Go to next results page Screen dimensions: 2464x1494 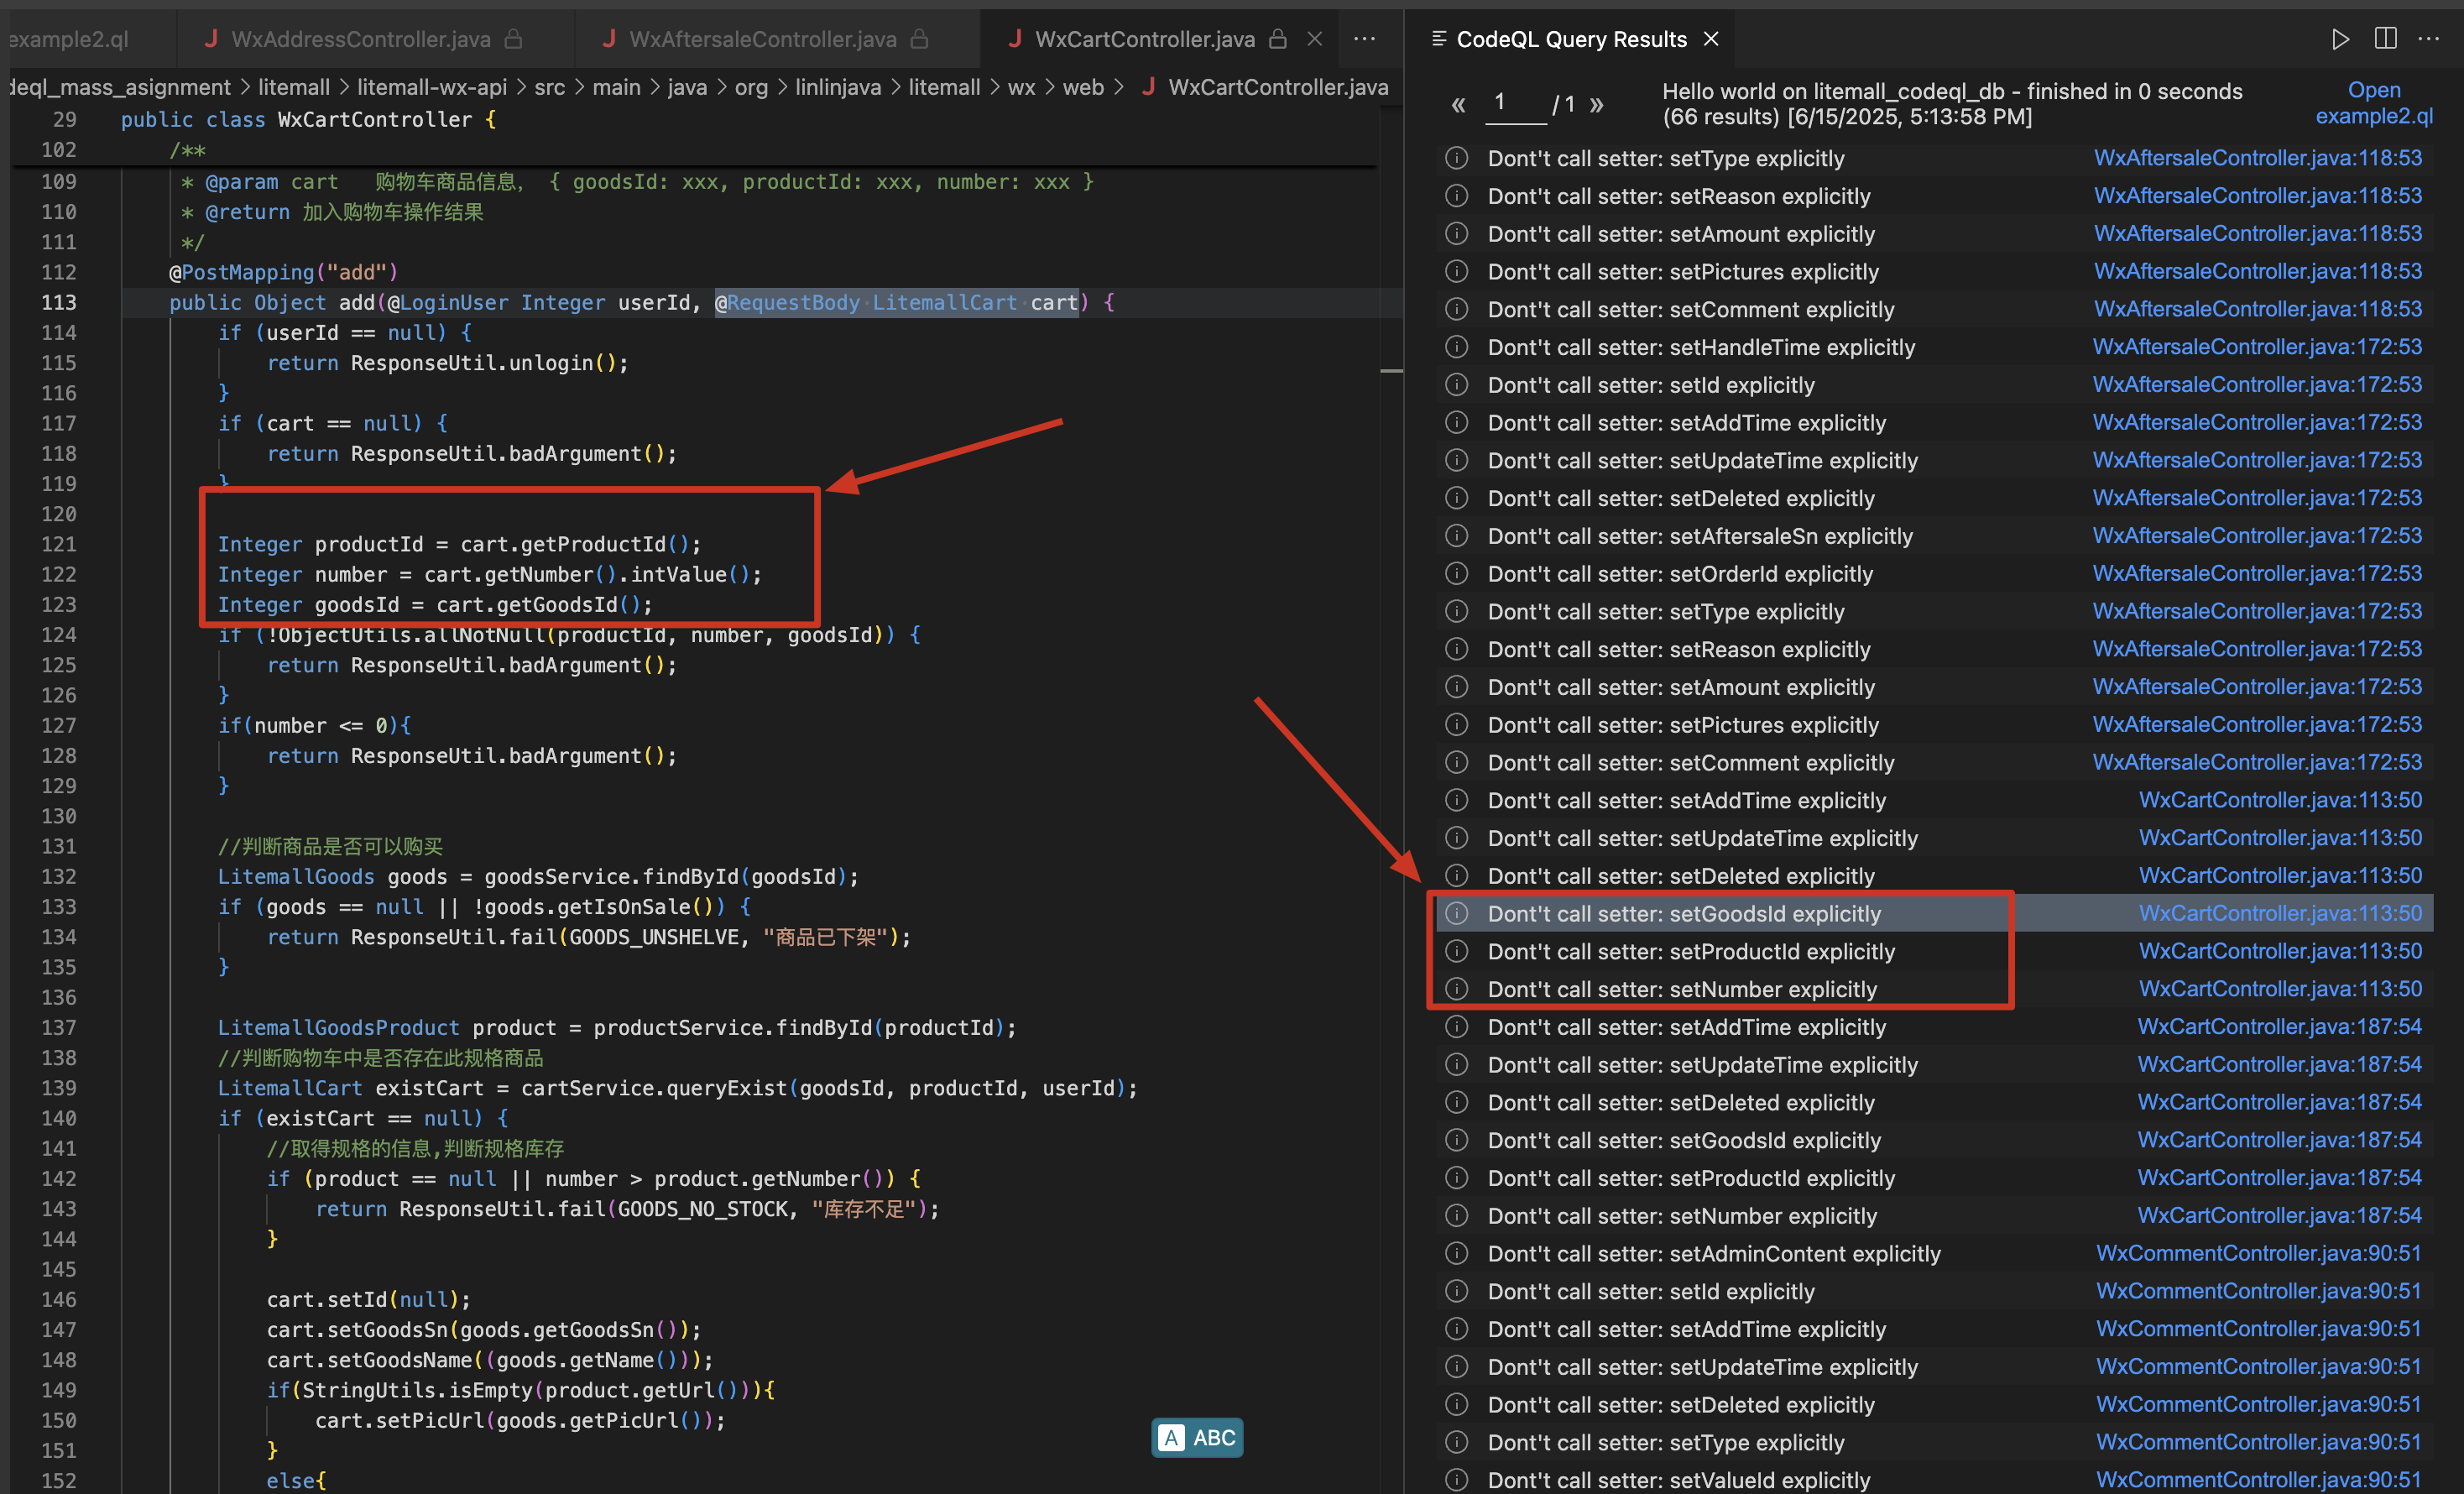[x=1597, y=104]
